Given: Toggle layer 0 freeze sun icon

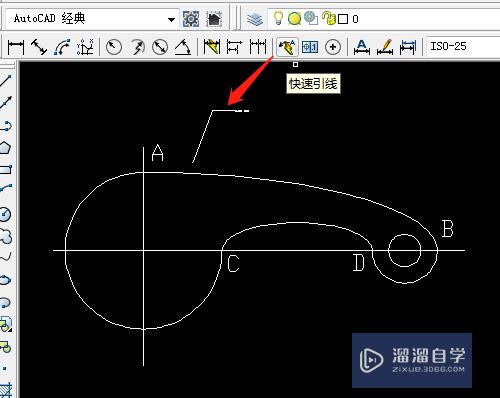Looking at the screenshot, I should tap(294, 19).
